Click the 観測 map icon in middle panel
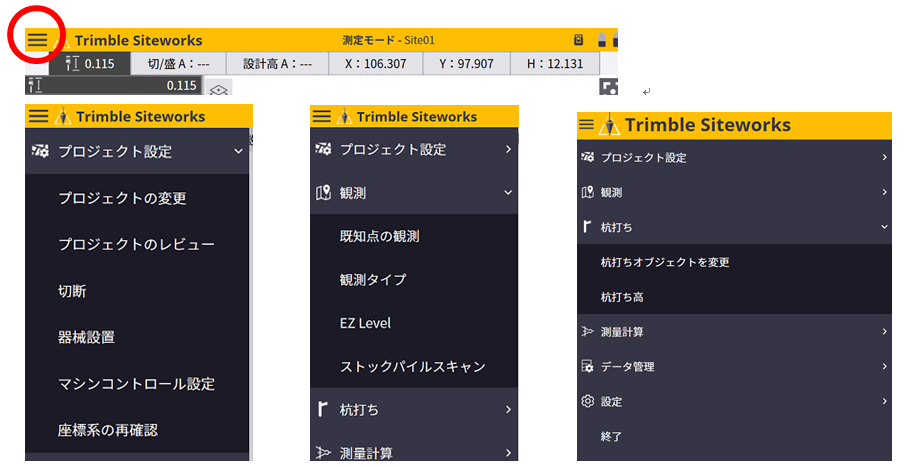Image resolution: width=905 pixels, height=467 pixels. (323, 192)
